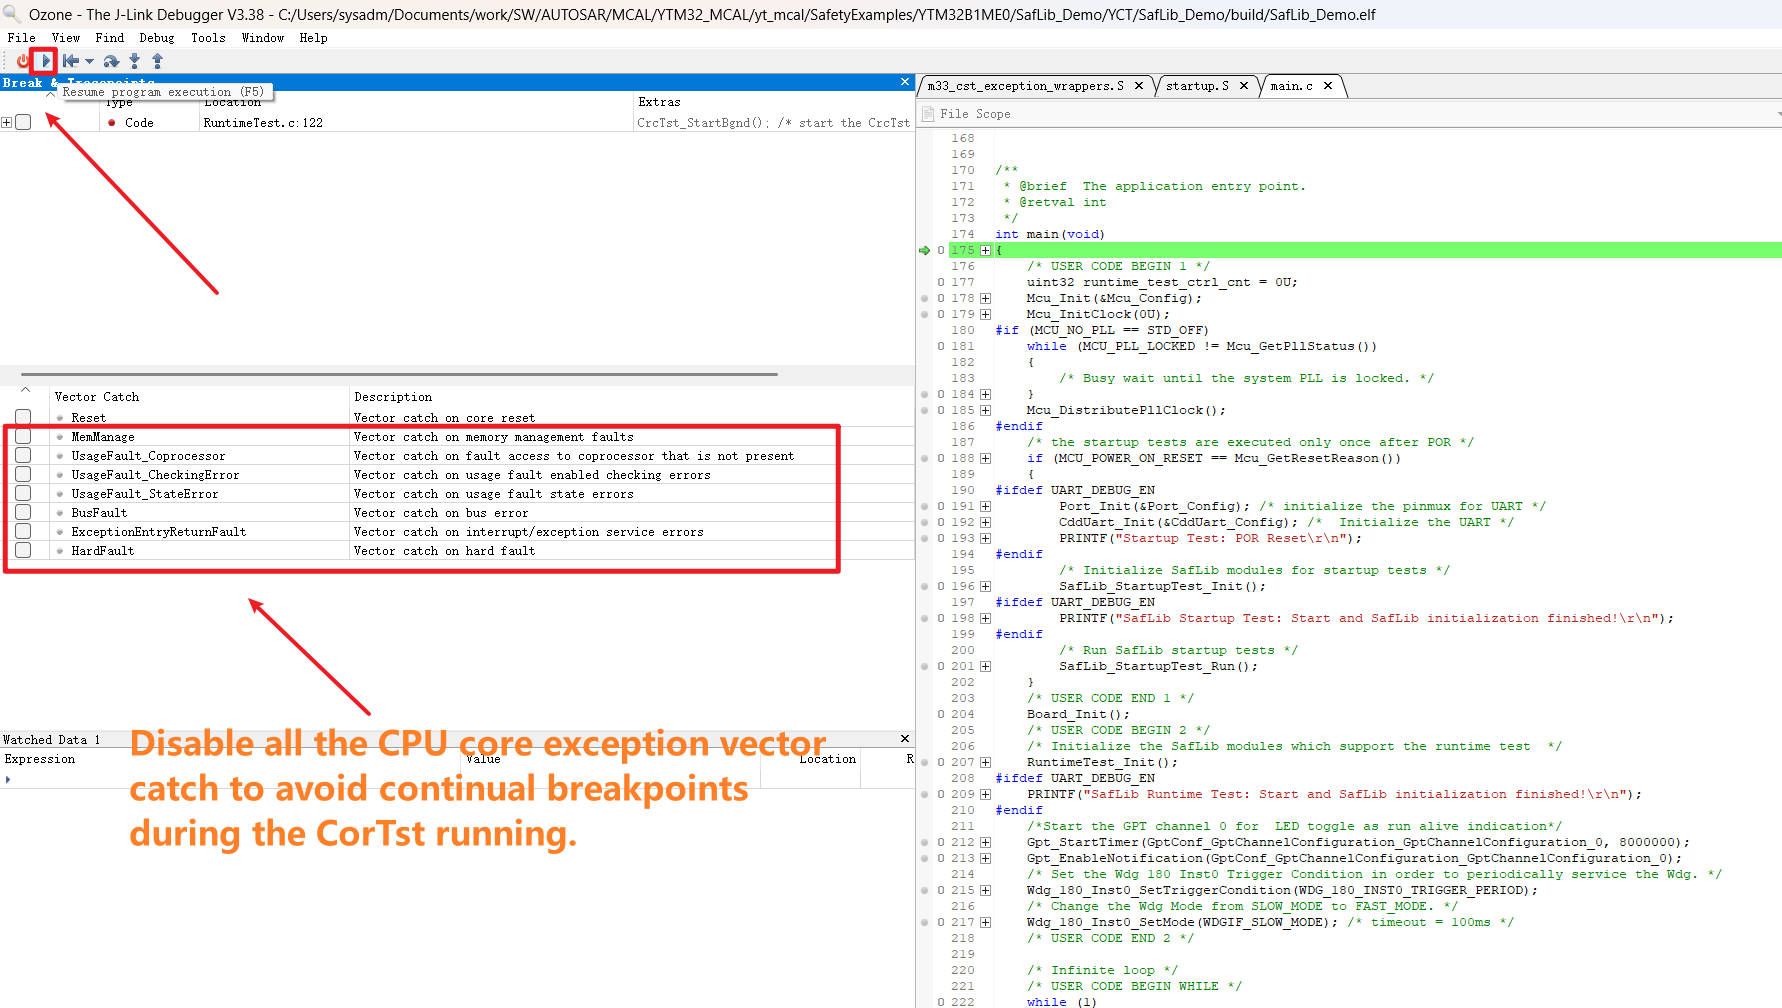Screen dimensions: 1782x1008
Task: Click the Description column header
Action: (x=393, y=397)
